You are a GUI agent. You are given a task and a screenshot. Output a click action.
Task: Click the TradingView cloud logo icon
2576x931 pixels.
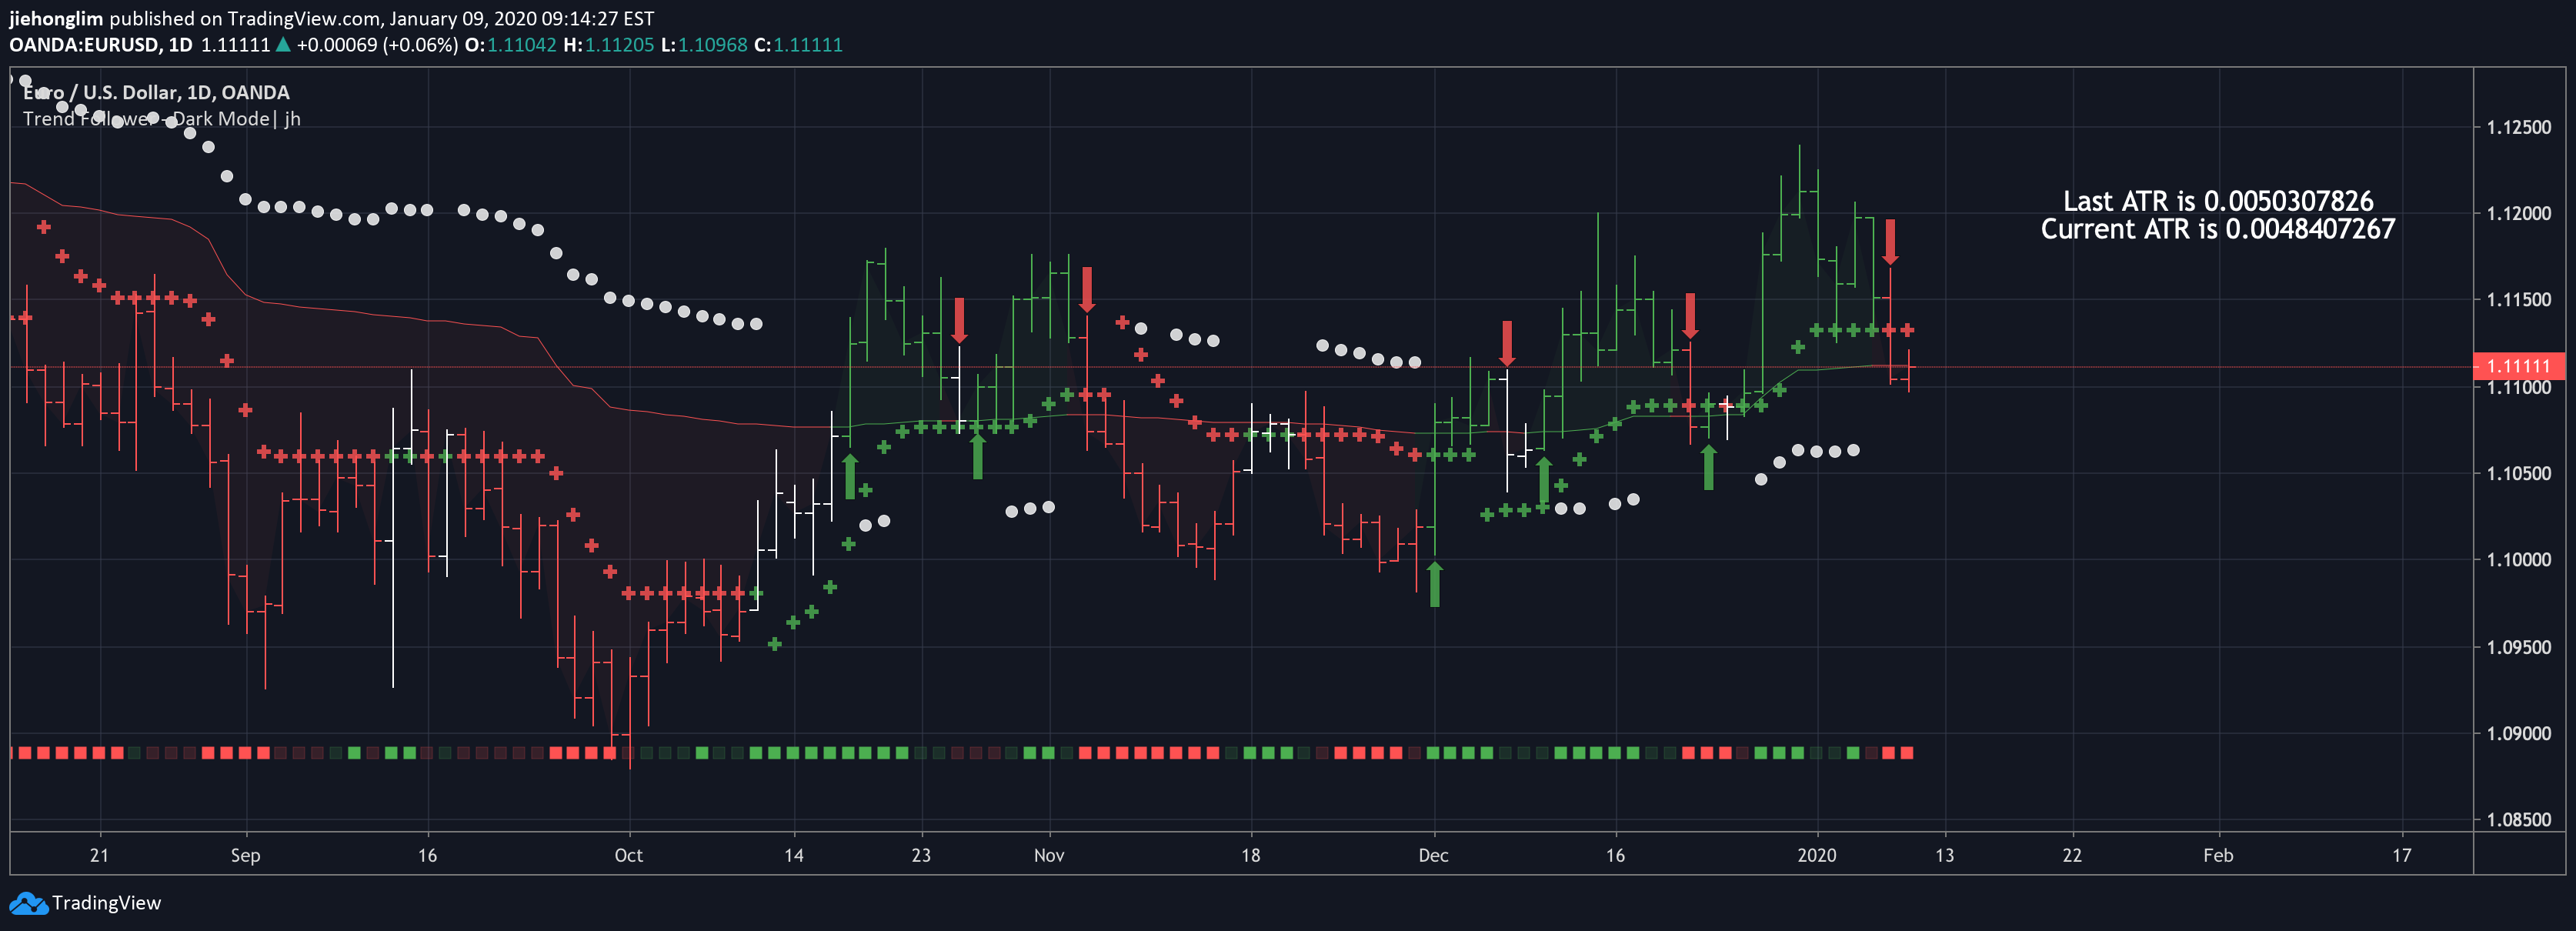tap(28, 904)
